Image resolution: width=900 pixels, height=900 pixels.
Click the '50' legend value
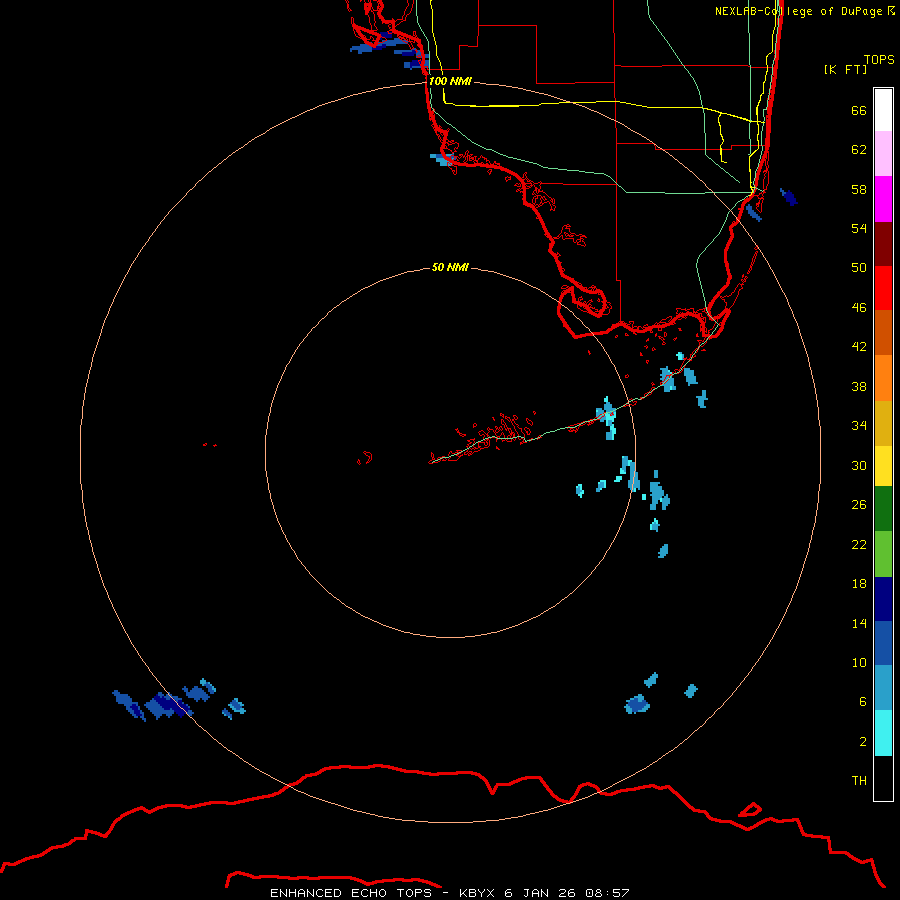click(859, 267)
